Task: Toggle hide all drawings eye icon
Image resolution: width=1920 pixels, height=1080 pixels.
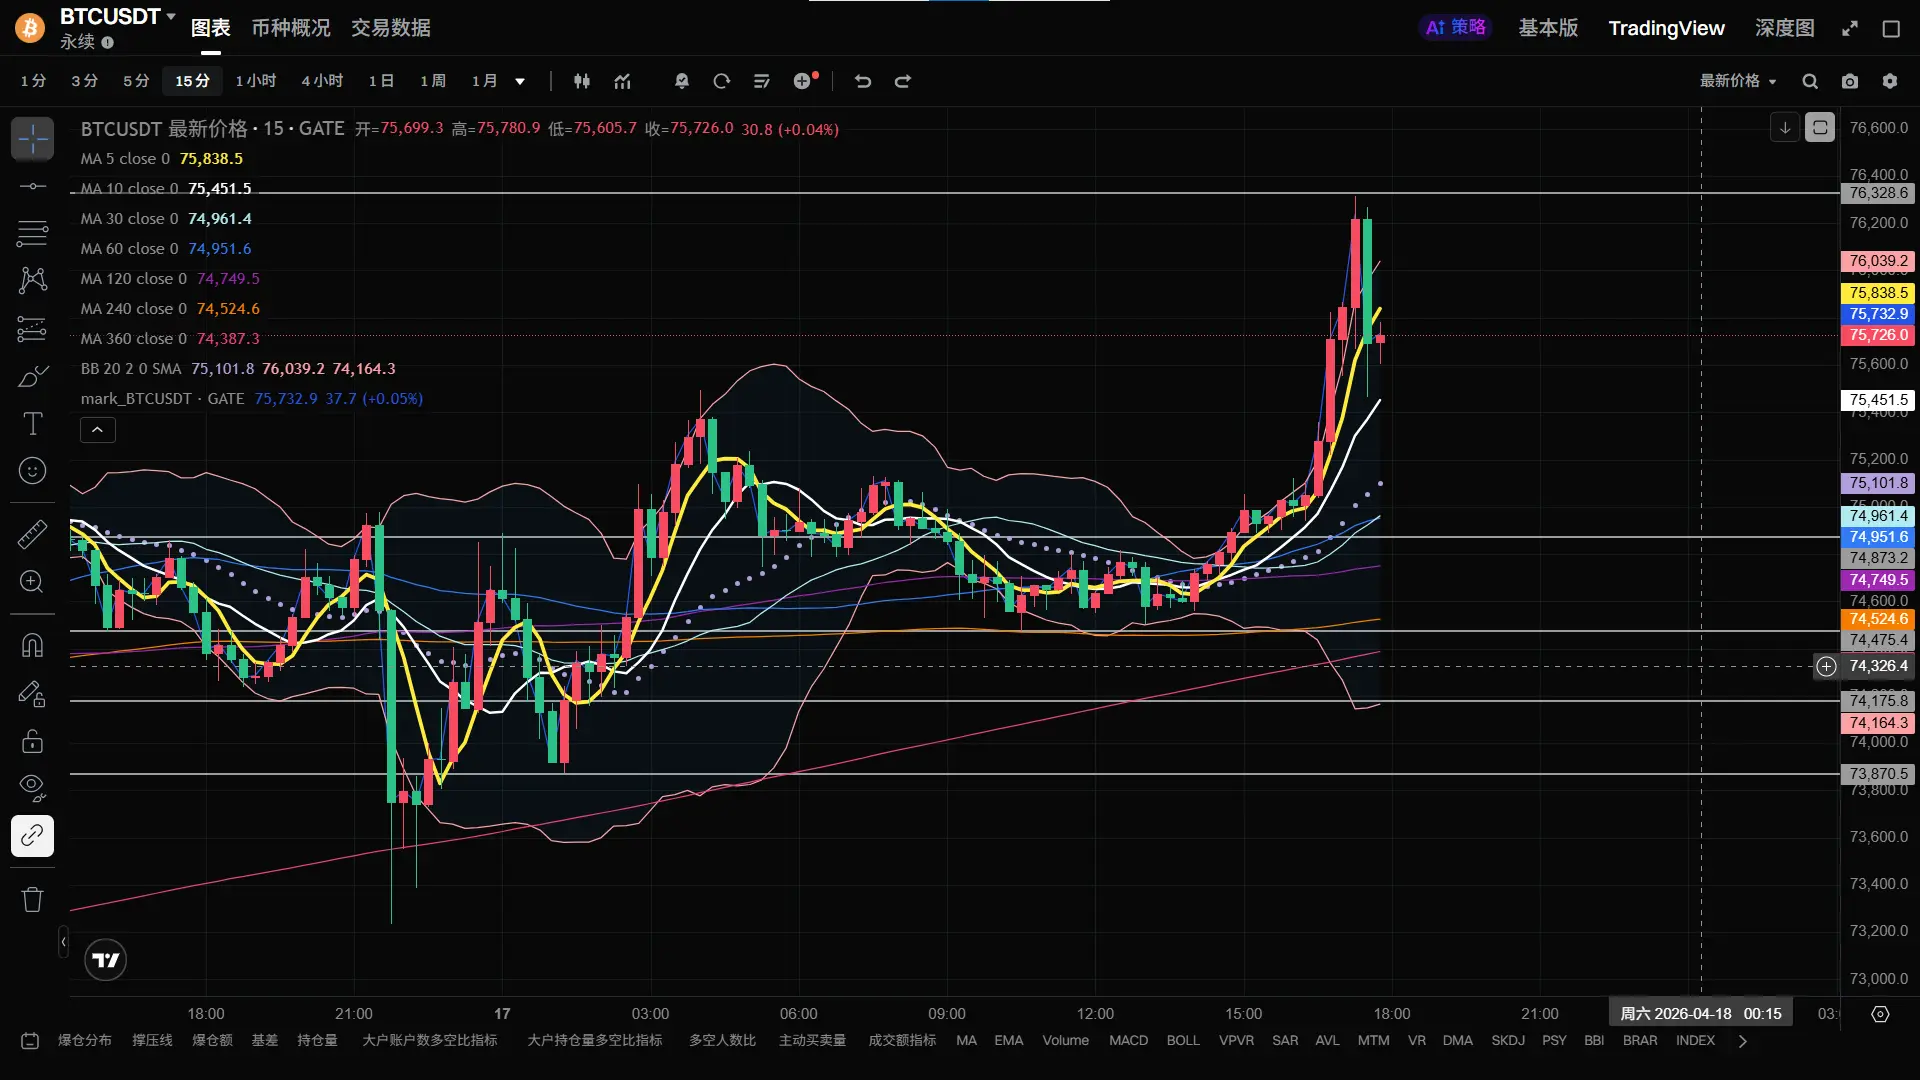Action: point(32,788)
